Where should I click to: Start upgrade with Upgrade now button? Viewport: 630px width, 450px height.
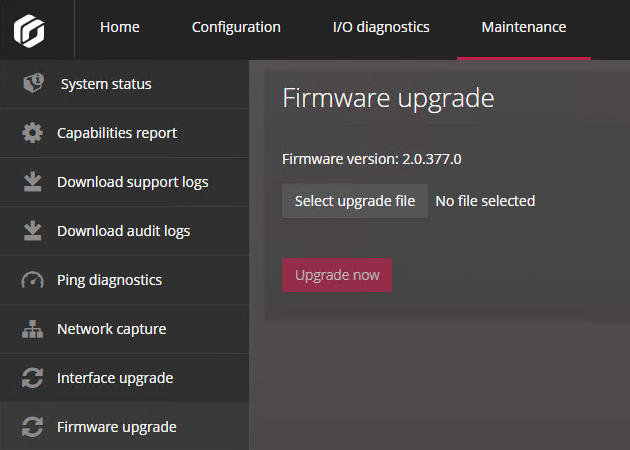pos(337,275)
